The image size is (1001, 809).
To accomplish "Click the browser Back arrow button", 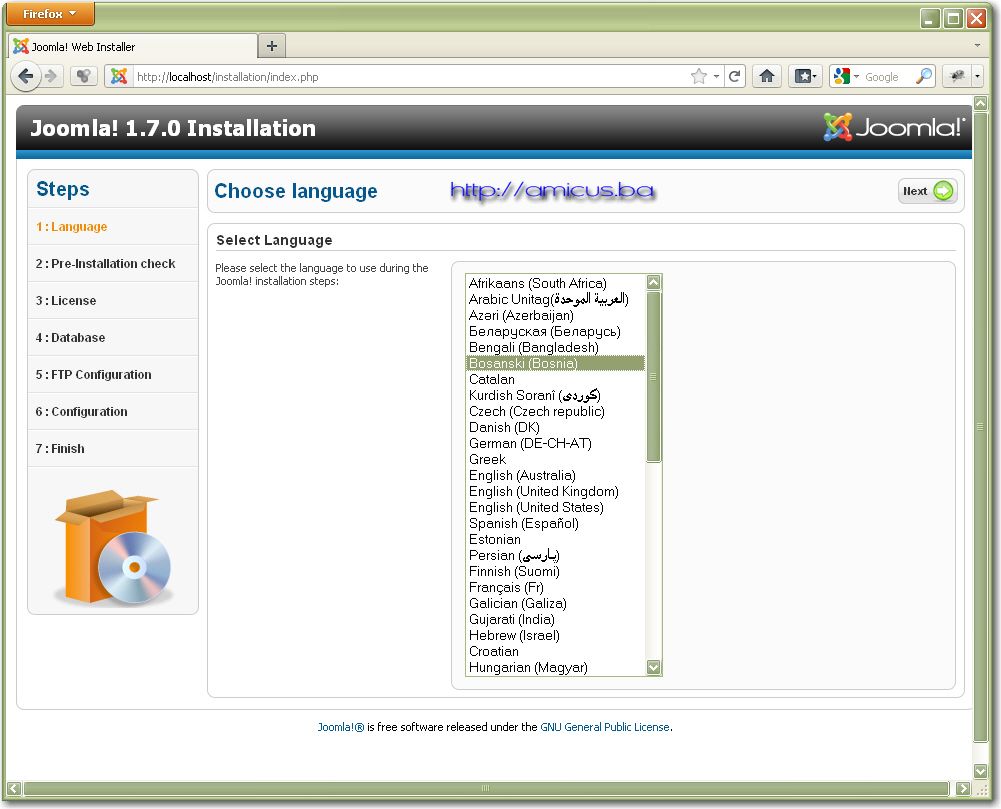I will pos(26,77).
